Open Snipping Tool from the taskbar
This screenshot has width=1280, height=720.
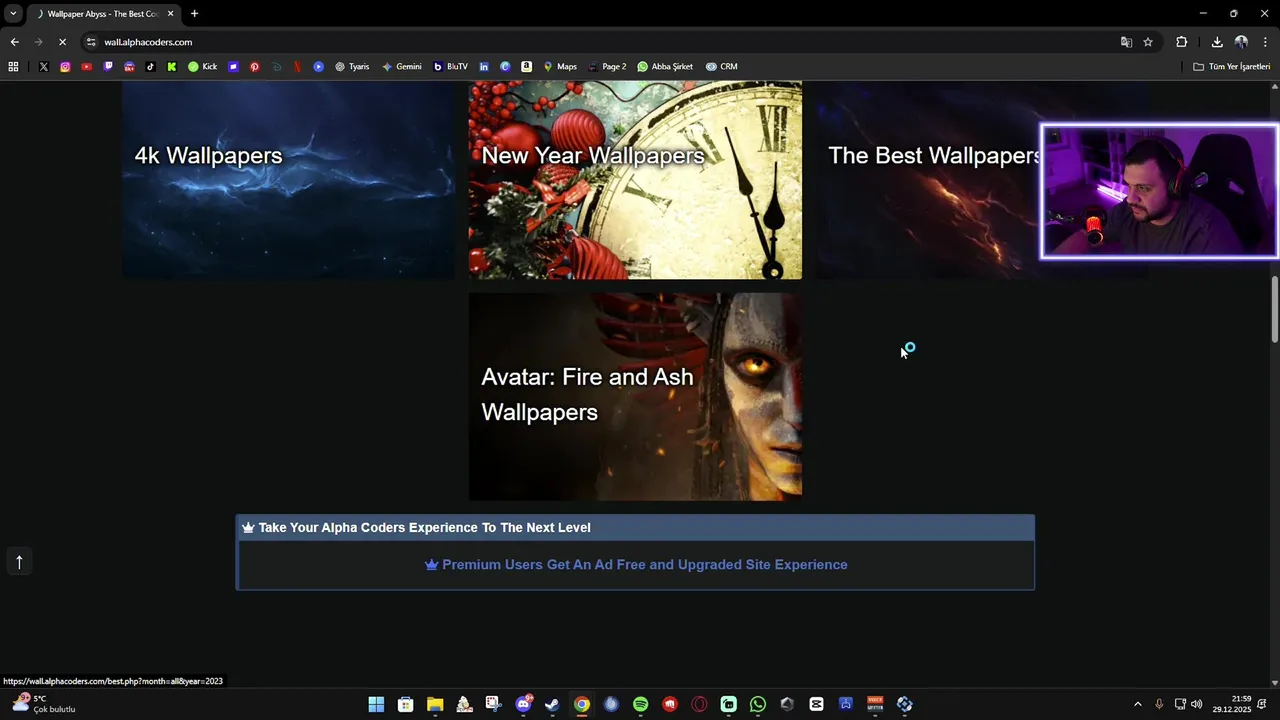(493, 704)
